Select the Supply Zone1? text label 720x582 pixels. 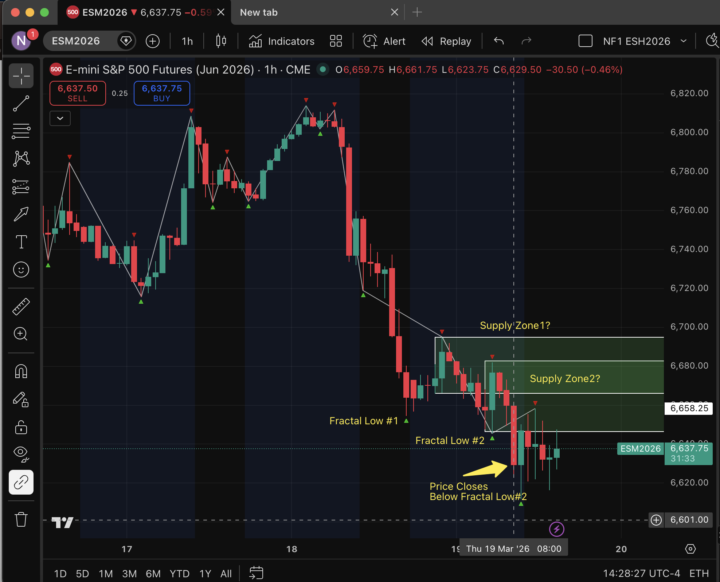515,326
